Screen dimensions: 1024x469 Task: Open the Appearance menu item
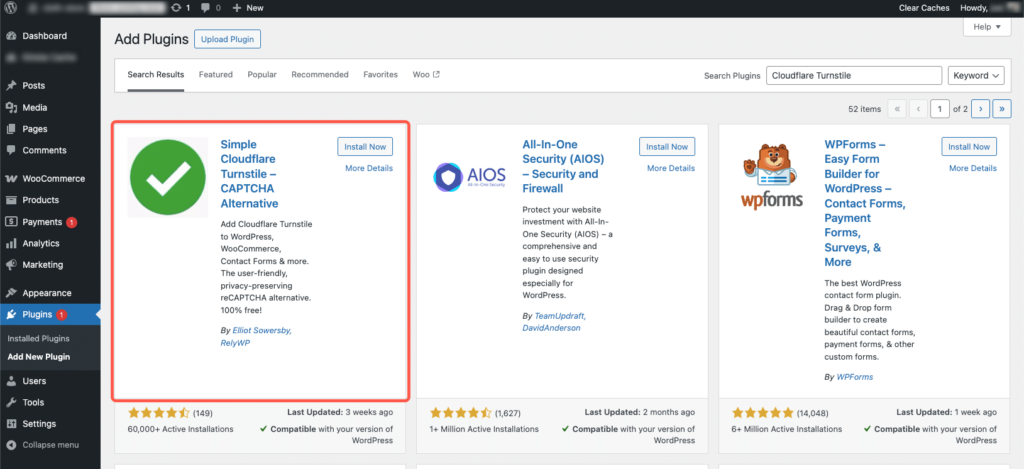click(x=47, y=293)
